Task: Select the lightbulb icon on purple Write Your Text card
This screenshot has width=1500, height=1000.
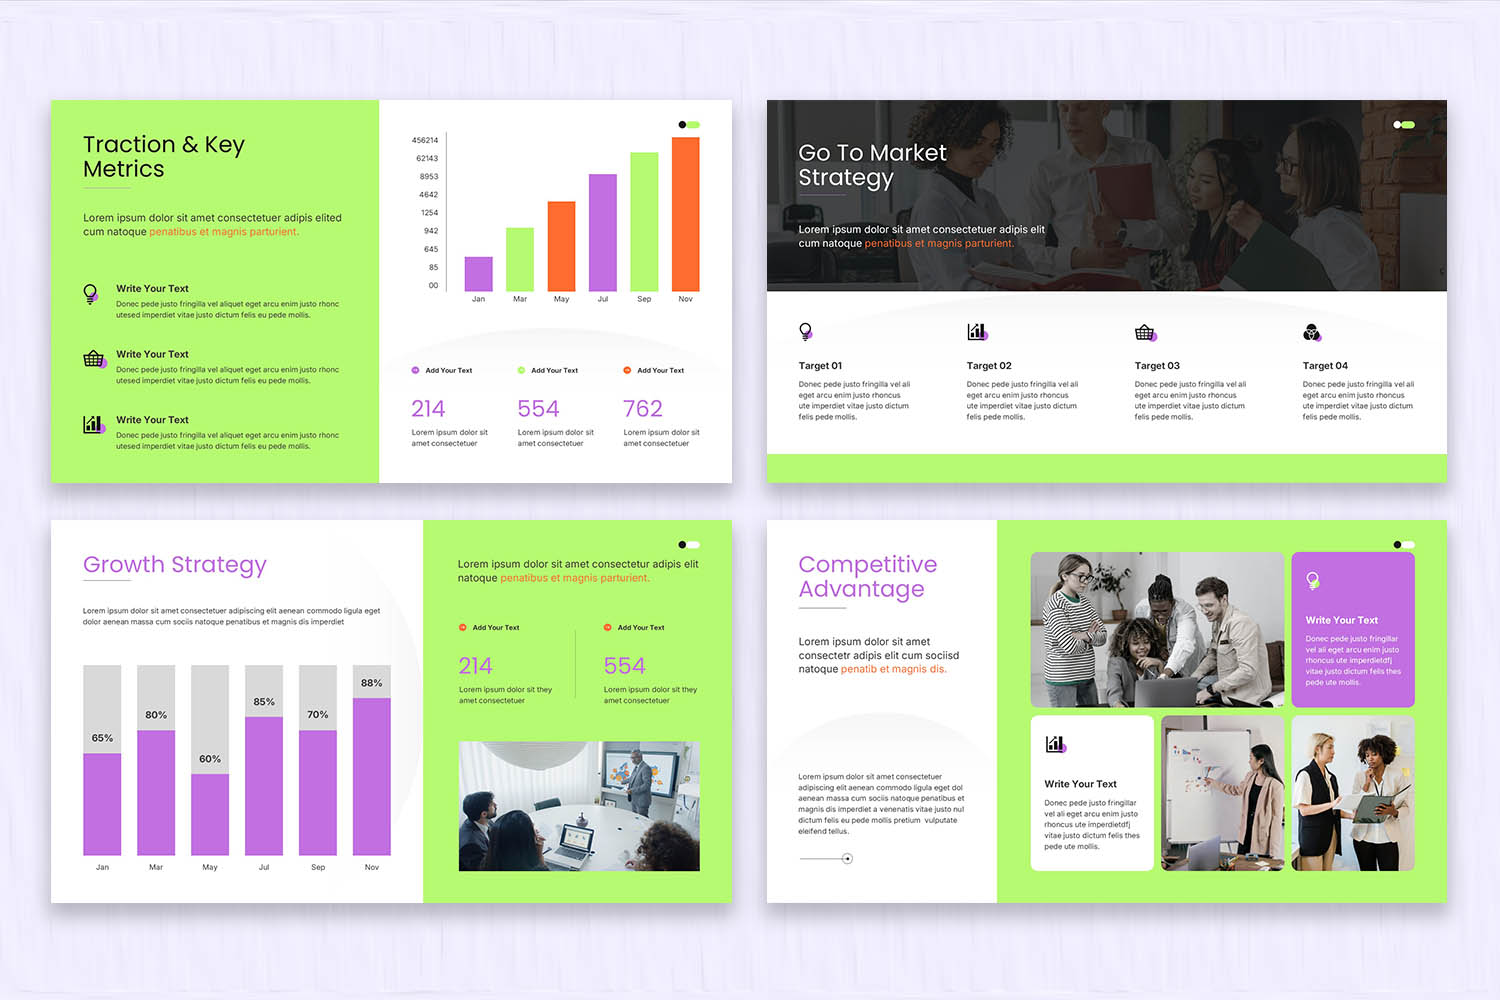Action: tap(1313, 581)
